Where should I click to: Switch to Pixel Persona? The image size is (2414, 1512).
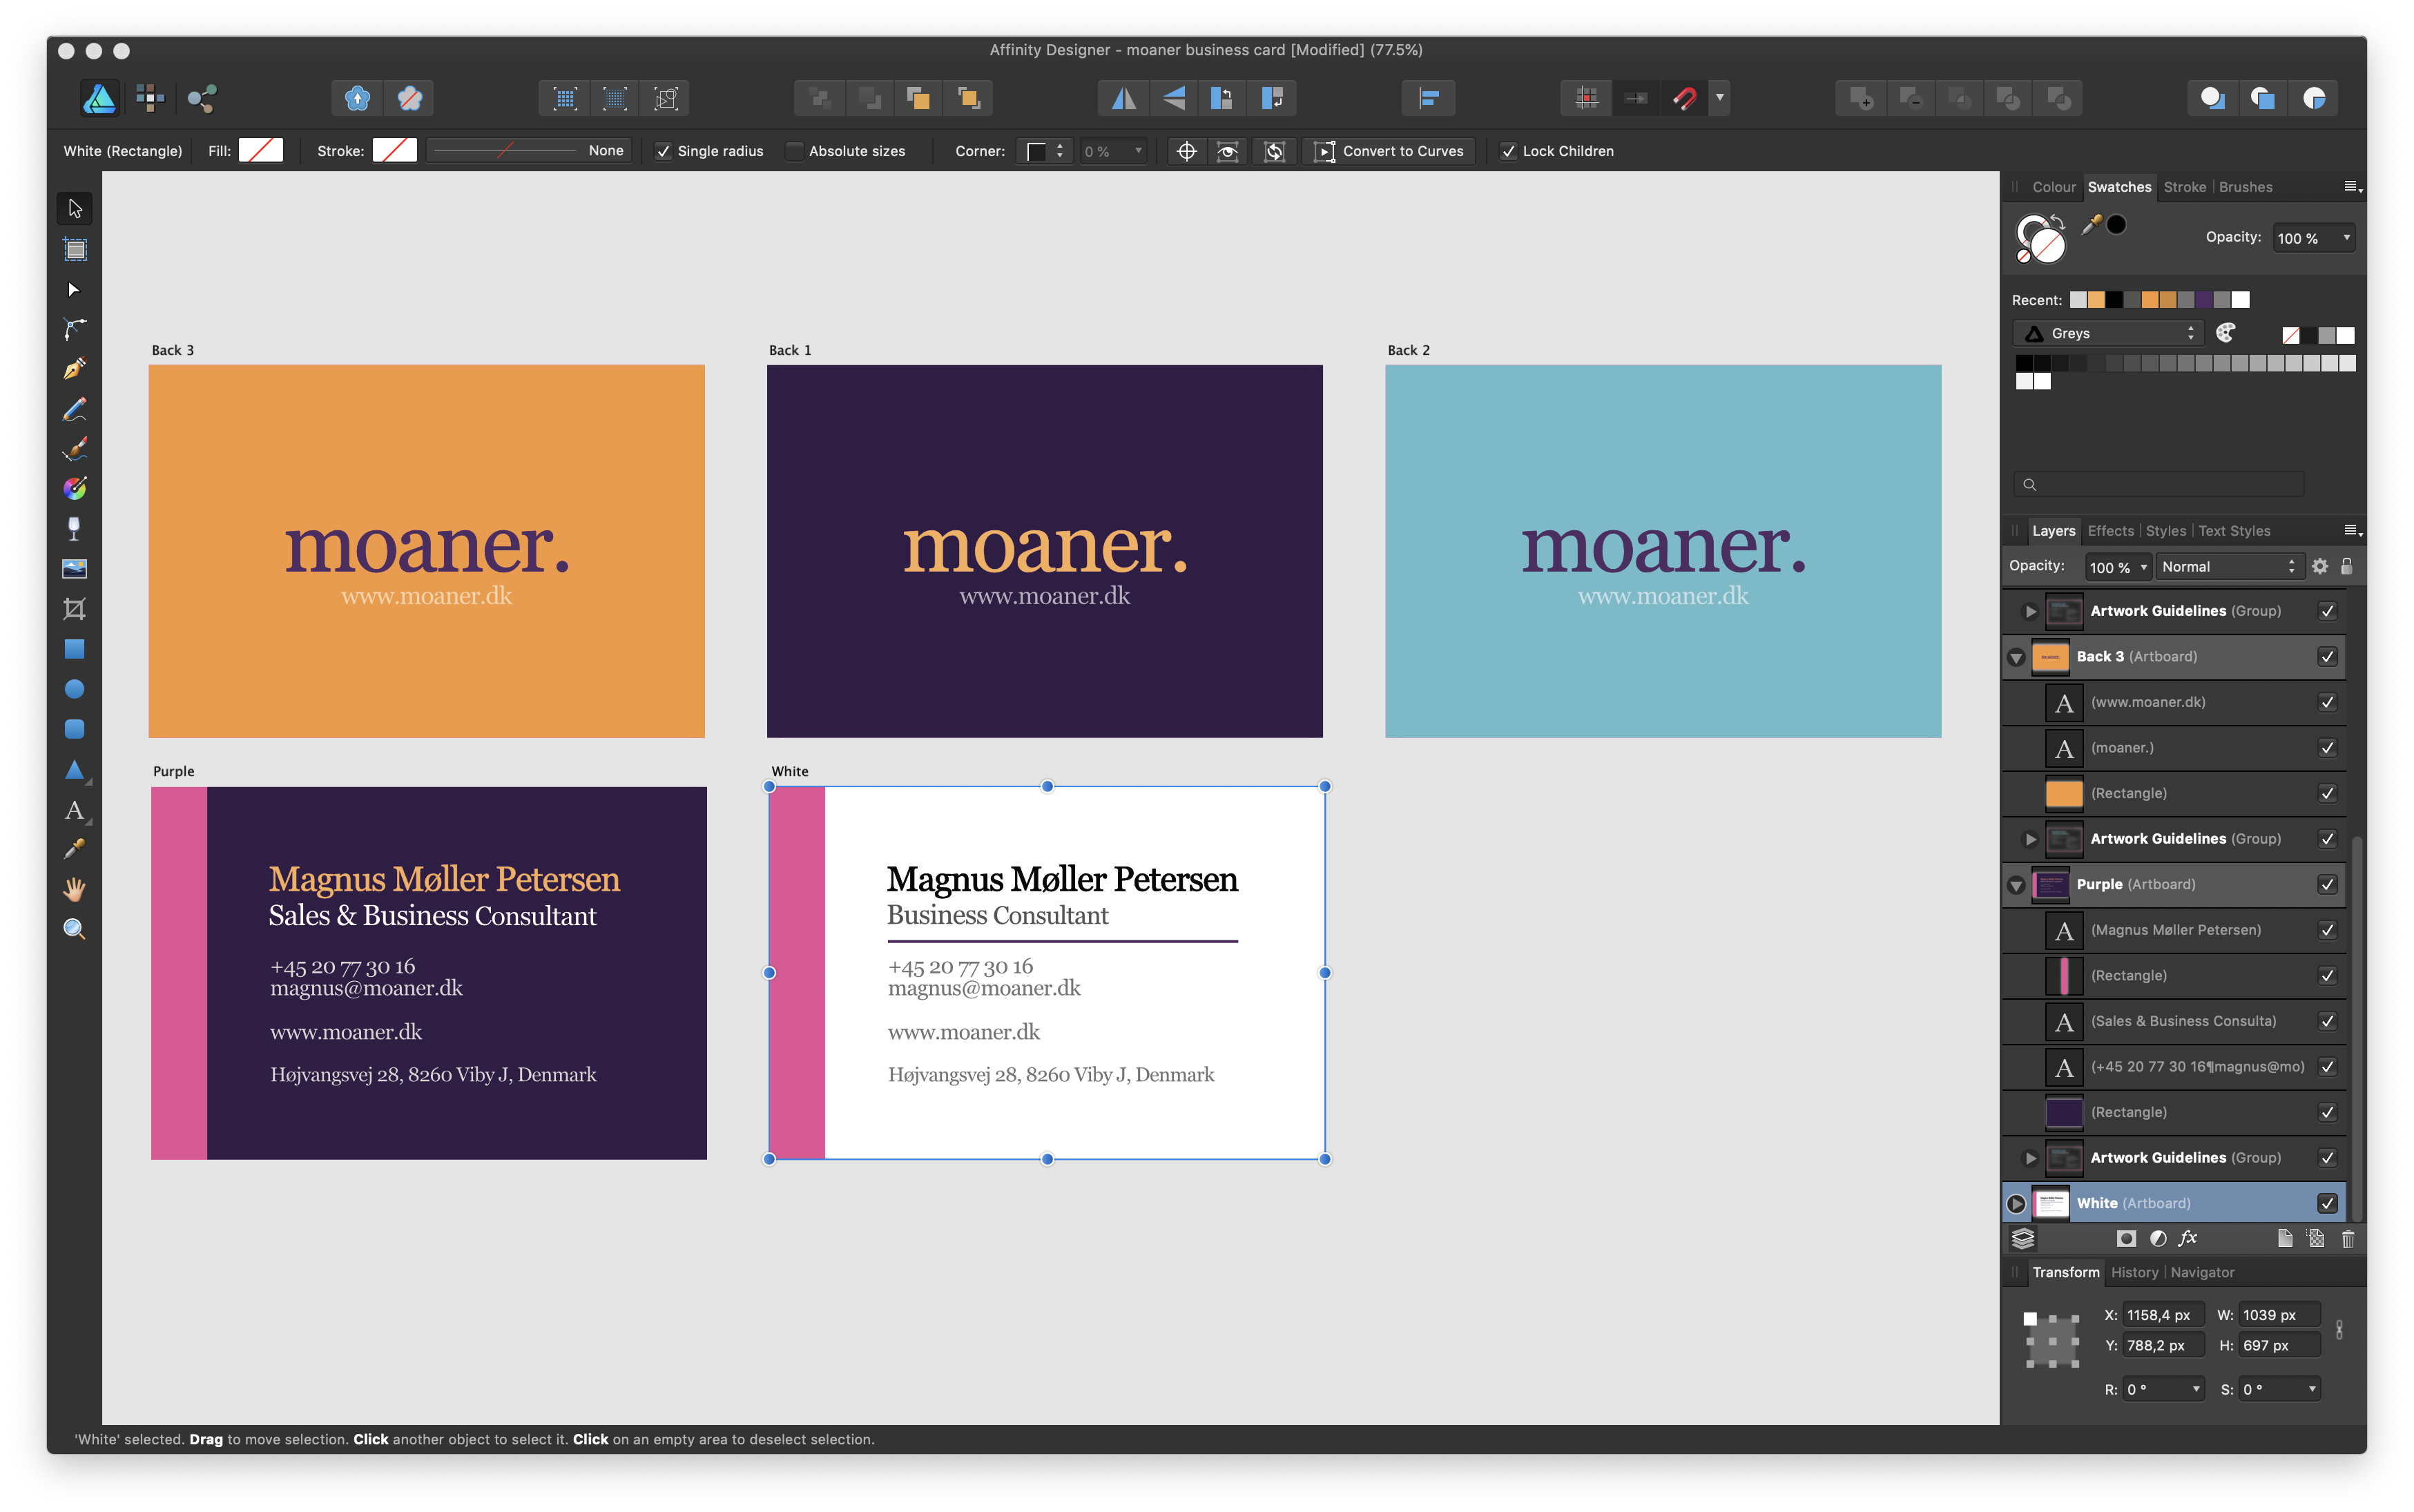150,98
